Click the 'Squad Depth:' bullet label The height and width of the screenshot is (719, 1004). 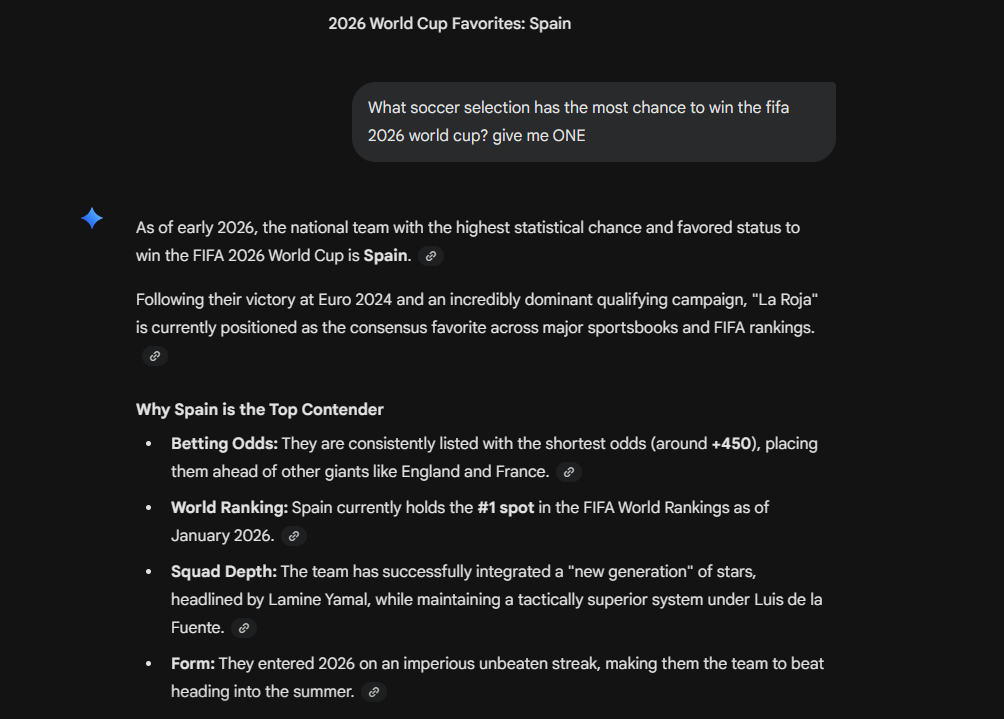click(224, 571)
